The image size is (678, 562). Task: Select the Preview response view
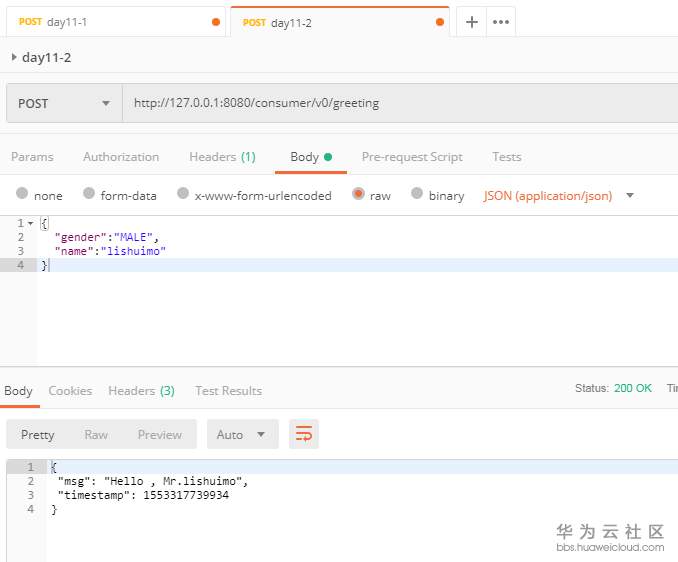click(x=160, y=434)
